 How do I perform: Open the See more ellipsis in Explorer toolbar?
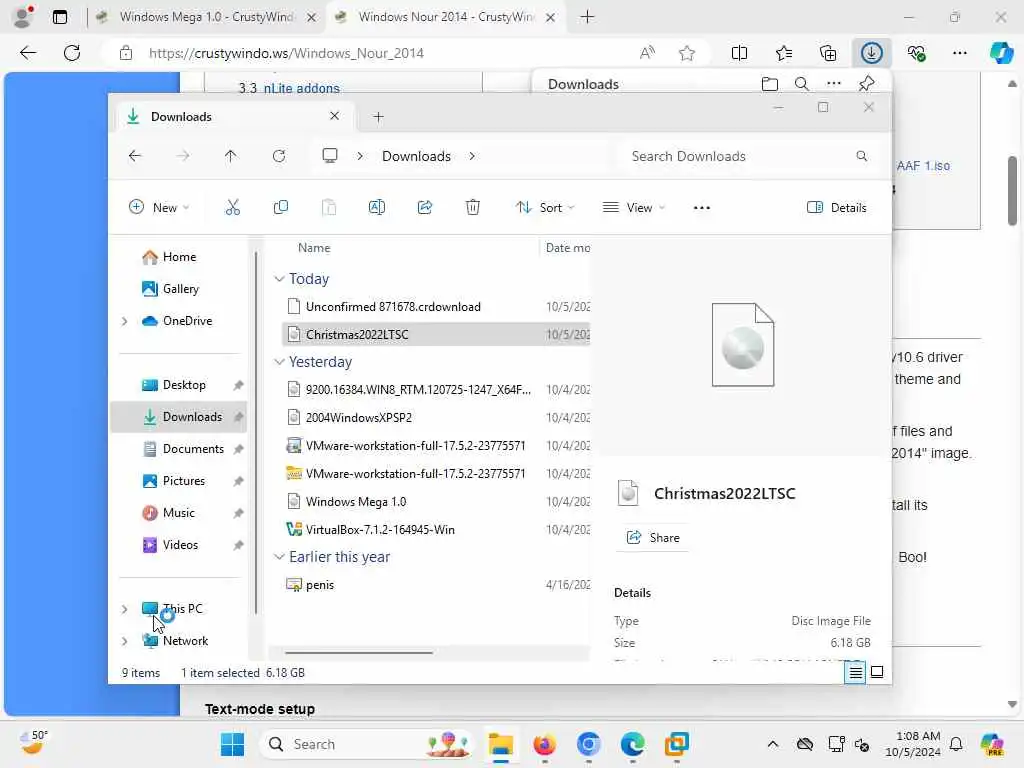coord(701,208)
